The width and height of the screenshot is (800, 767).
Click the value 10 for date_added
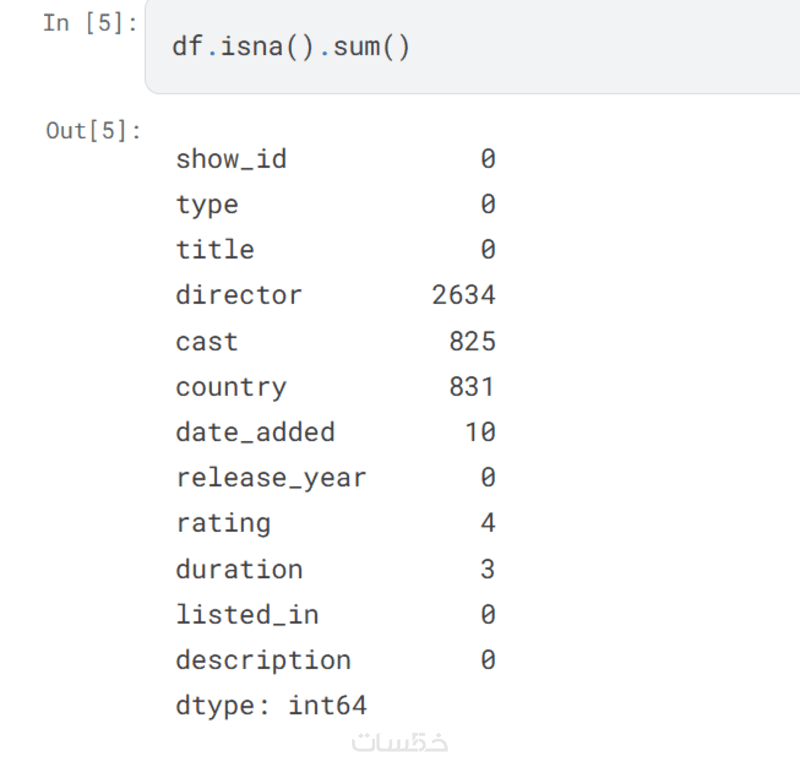click(x=481, y=432)
